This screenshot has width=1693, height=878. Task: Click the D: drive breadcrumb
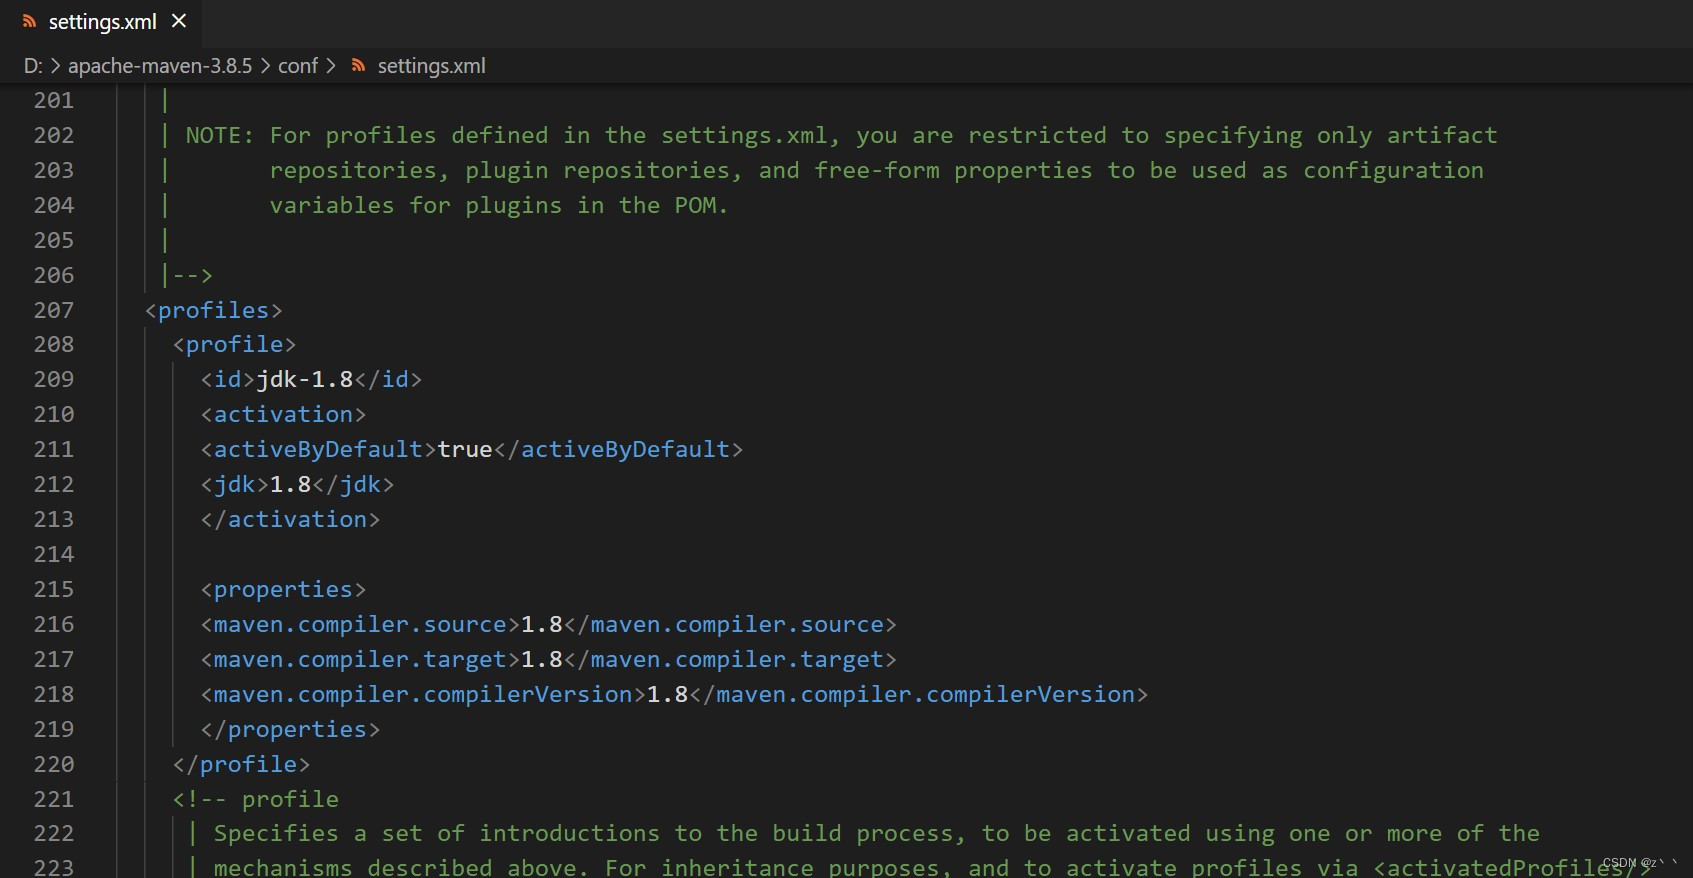33,66
